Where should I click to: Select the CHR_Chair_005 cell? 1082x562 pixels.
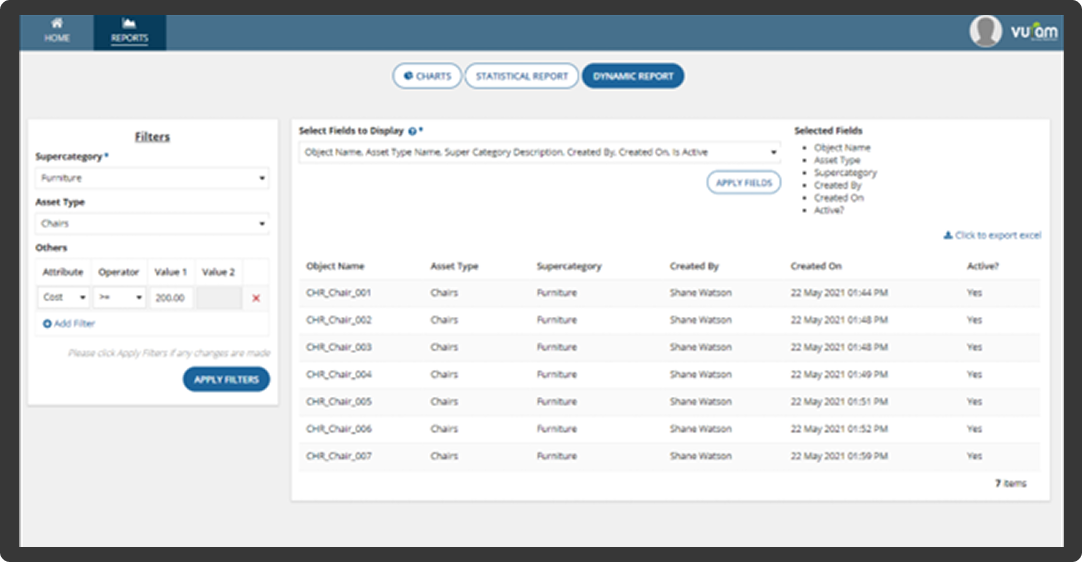coord(339,402)
